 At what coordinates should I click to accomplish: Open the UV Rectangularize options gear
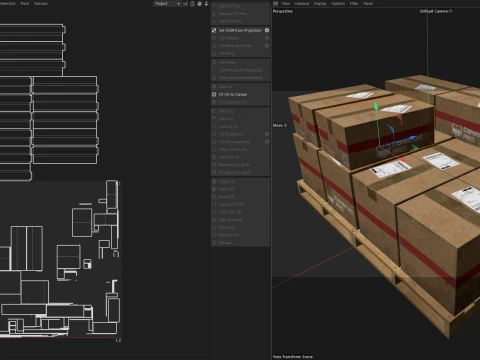tap(267, 142)
